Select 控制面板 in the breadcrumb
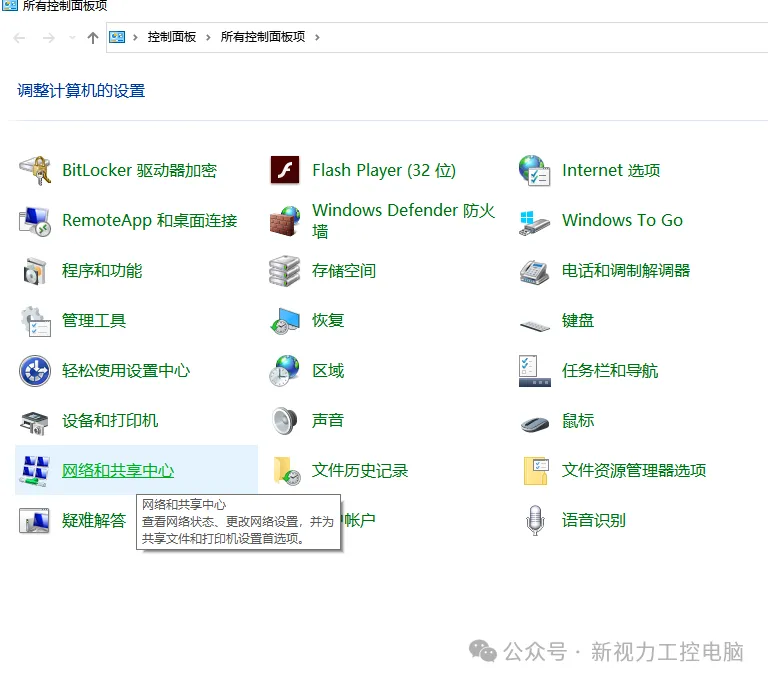The image size is (768, 682). pos(171,37)
